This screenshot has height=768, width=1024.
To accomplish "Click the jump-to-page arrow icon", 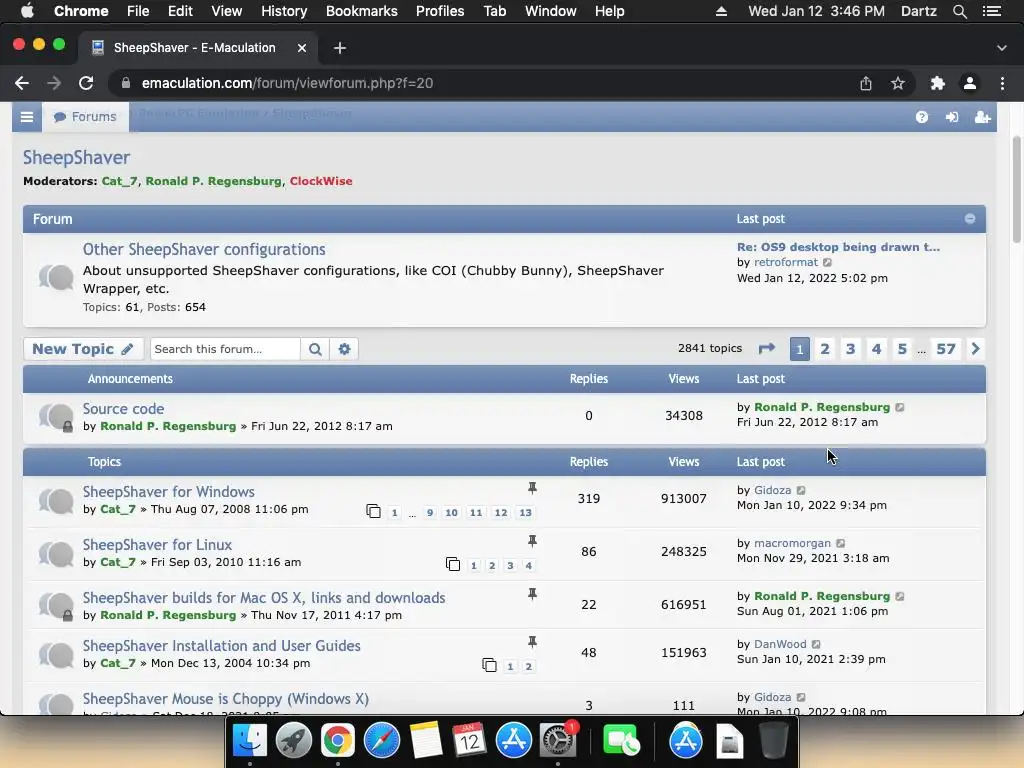I will (x=767, y=349).
